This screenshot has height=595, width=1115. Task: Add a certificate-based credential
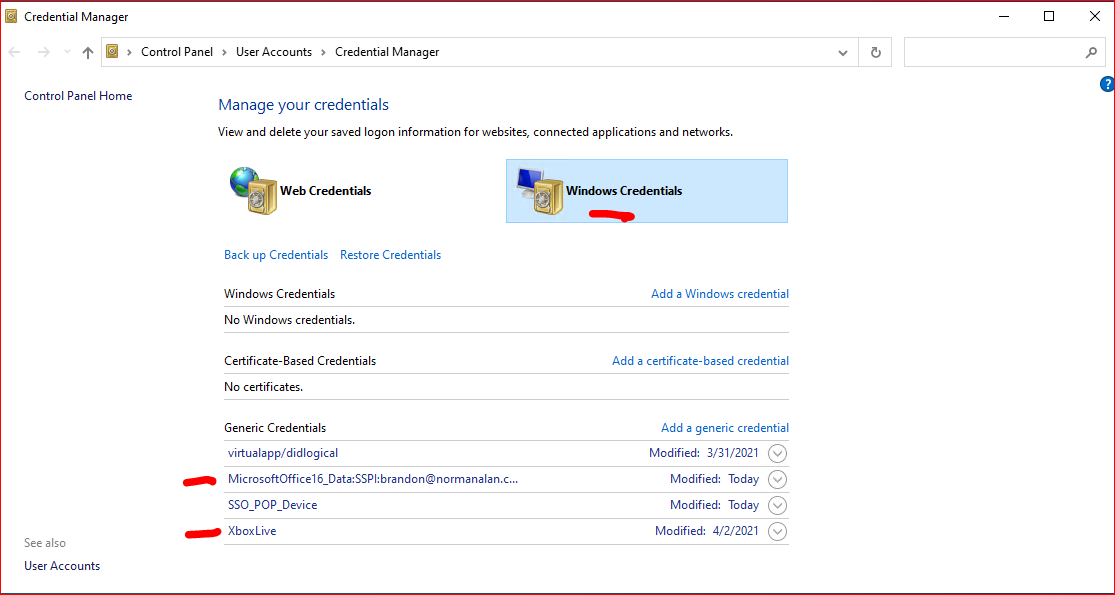[x=700, y=361]
